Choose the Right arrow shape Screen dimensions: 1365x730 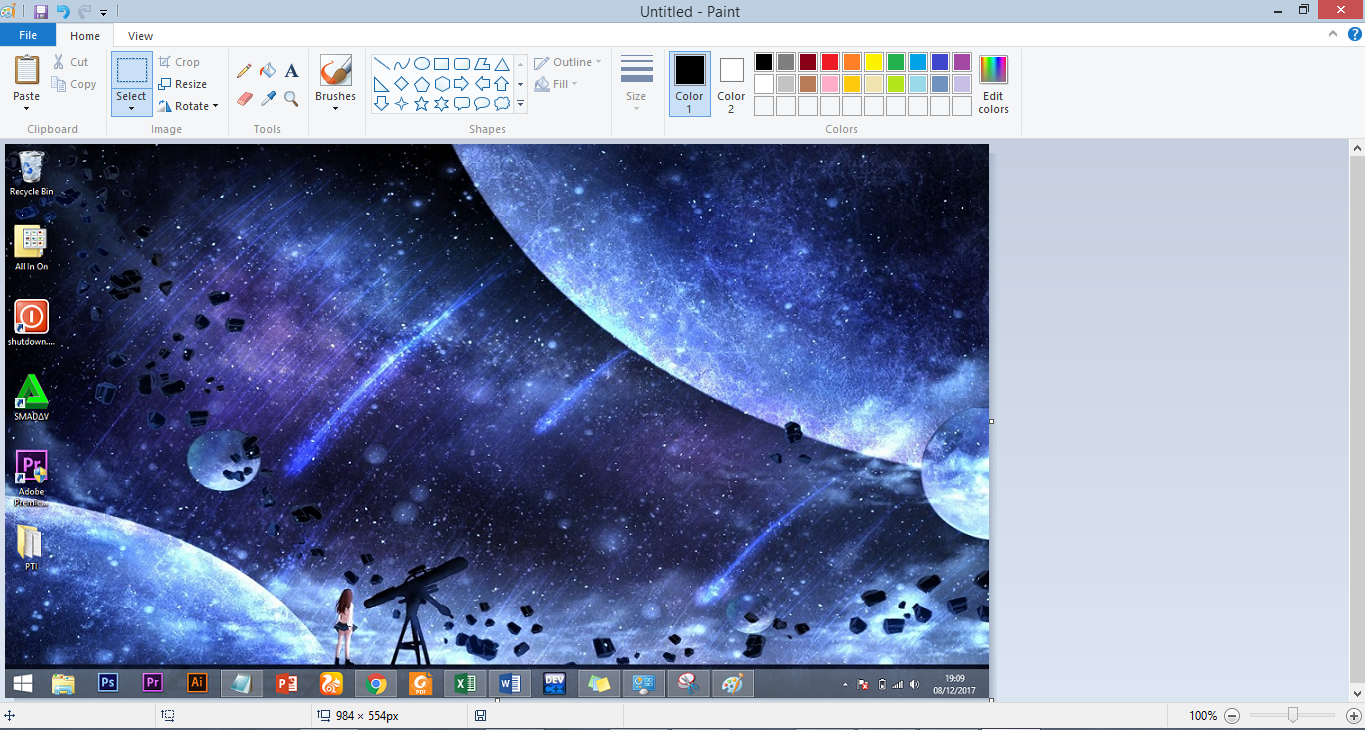coord(461,84)
